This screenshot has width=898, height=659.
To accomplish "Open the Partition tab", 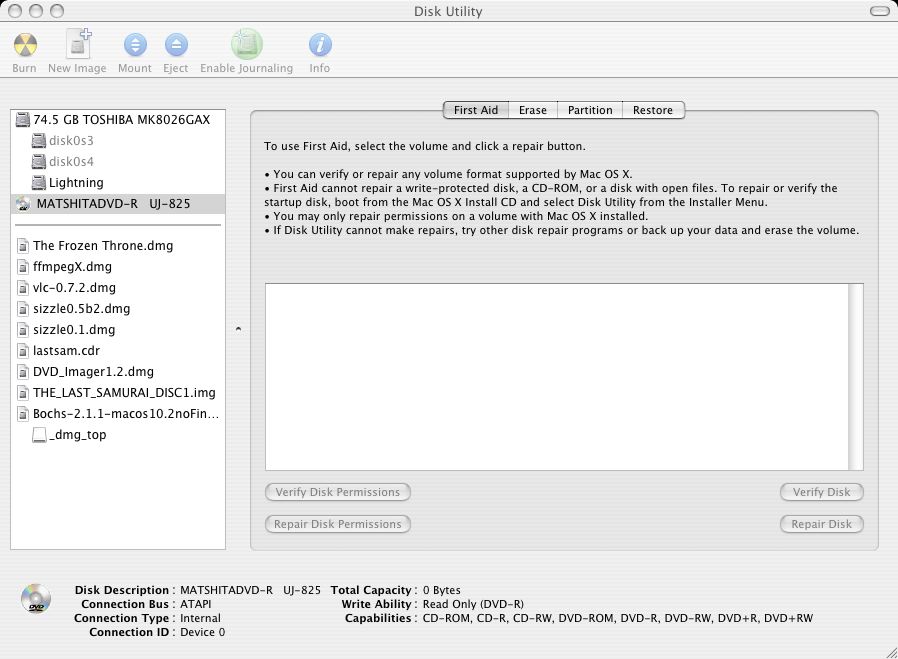I will tap(590, 110).
